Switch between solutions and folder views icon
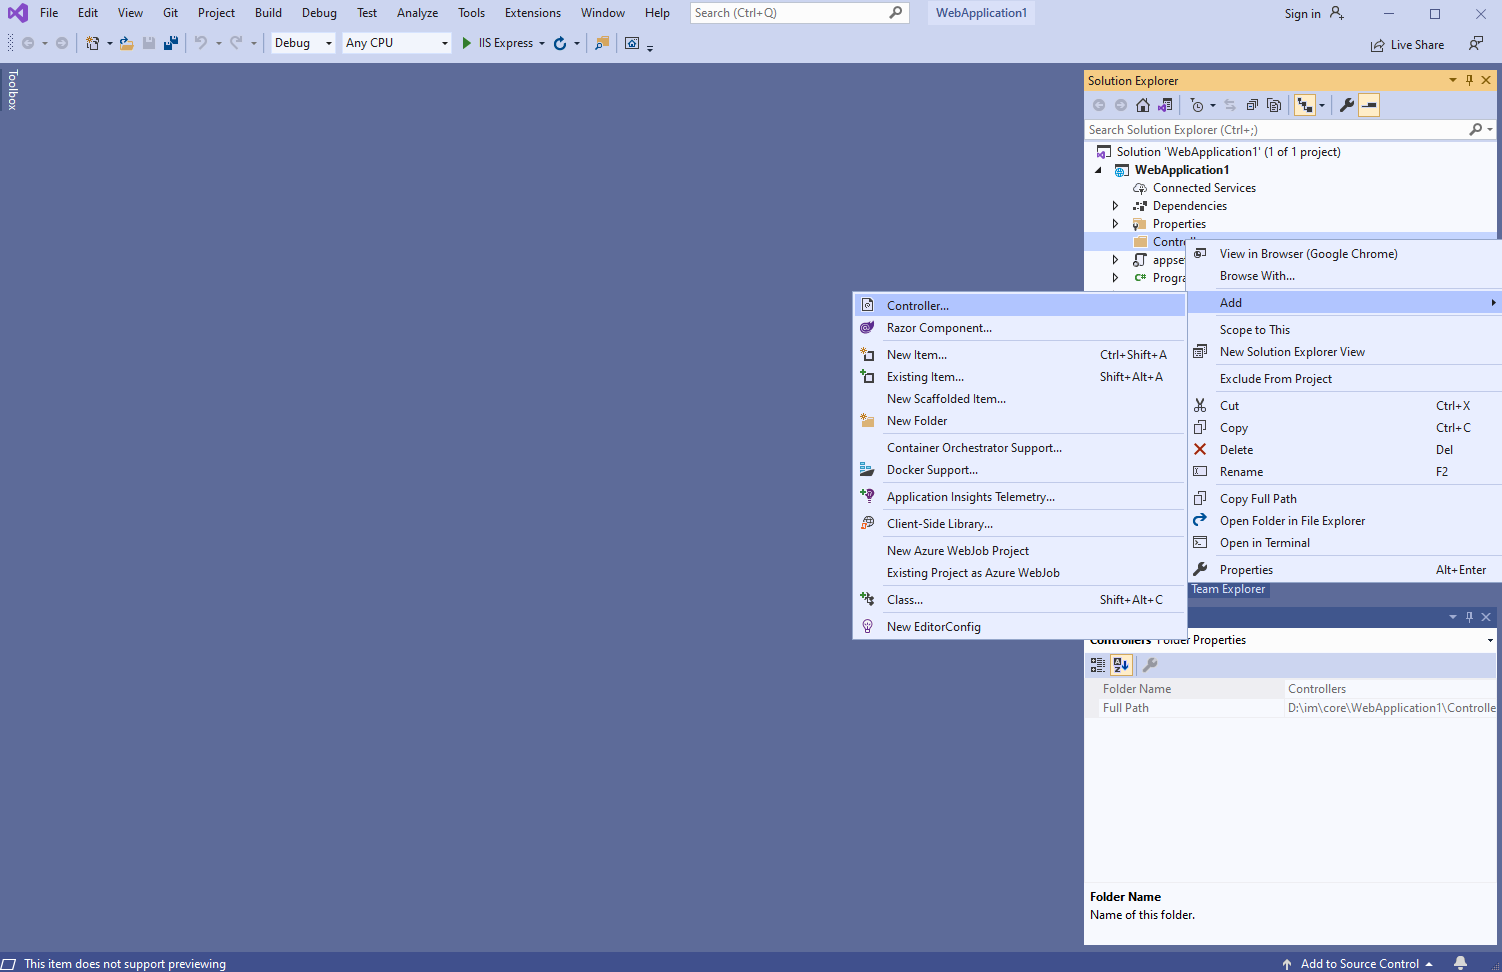 pyautogui.click(x=1165, y=105)
